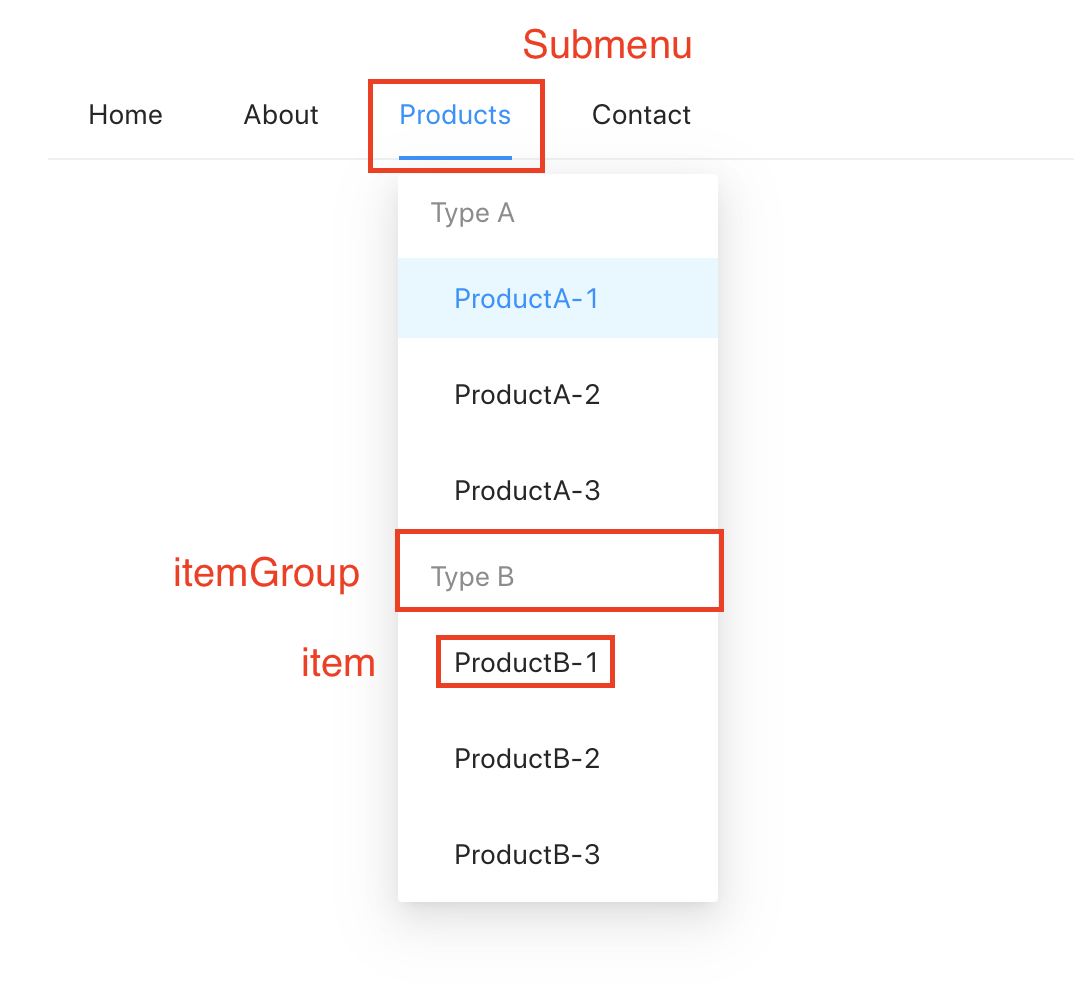
Task: Click the red Submenu annotation label
Action: (x=607, y=45)
